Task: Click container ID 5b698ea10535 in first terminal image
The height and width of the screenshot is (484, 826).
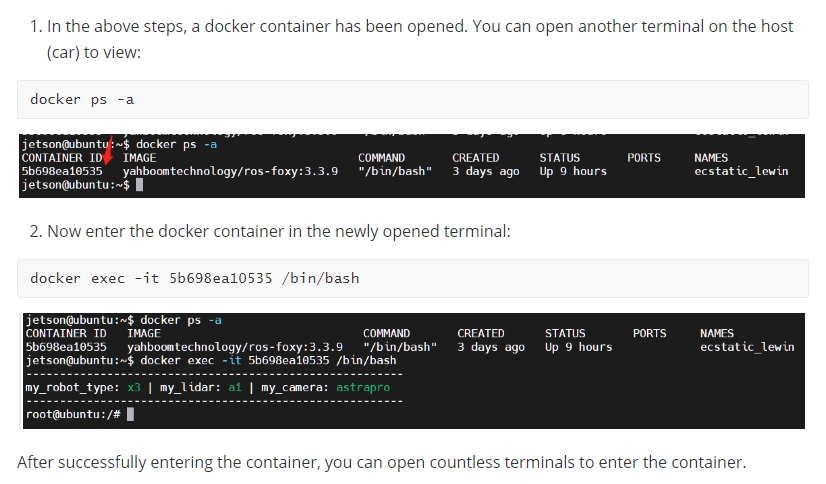Action: 62,171
